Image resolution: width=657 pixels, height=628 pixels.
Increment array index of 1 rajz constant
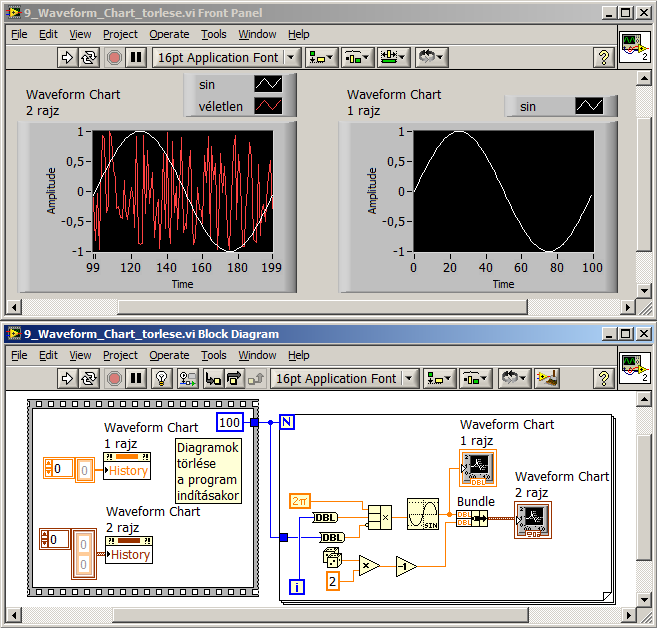pyautogui.click(x=49, y=464)
